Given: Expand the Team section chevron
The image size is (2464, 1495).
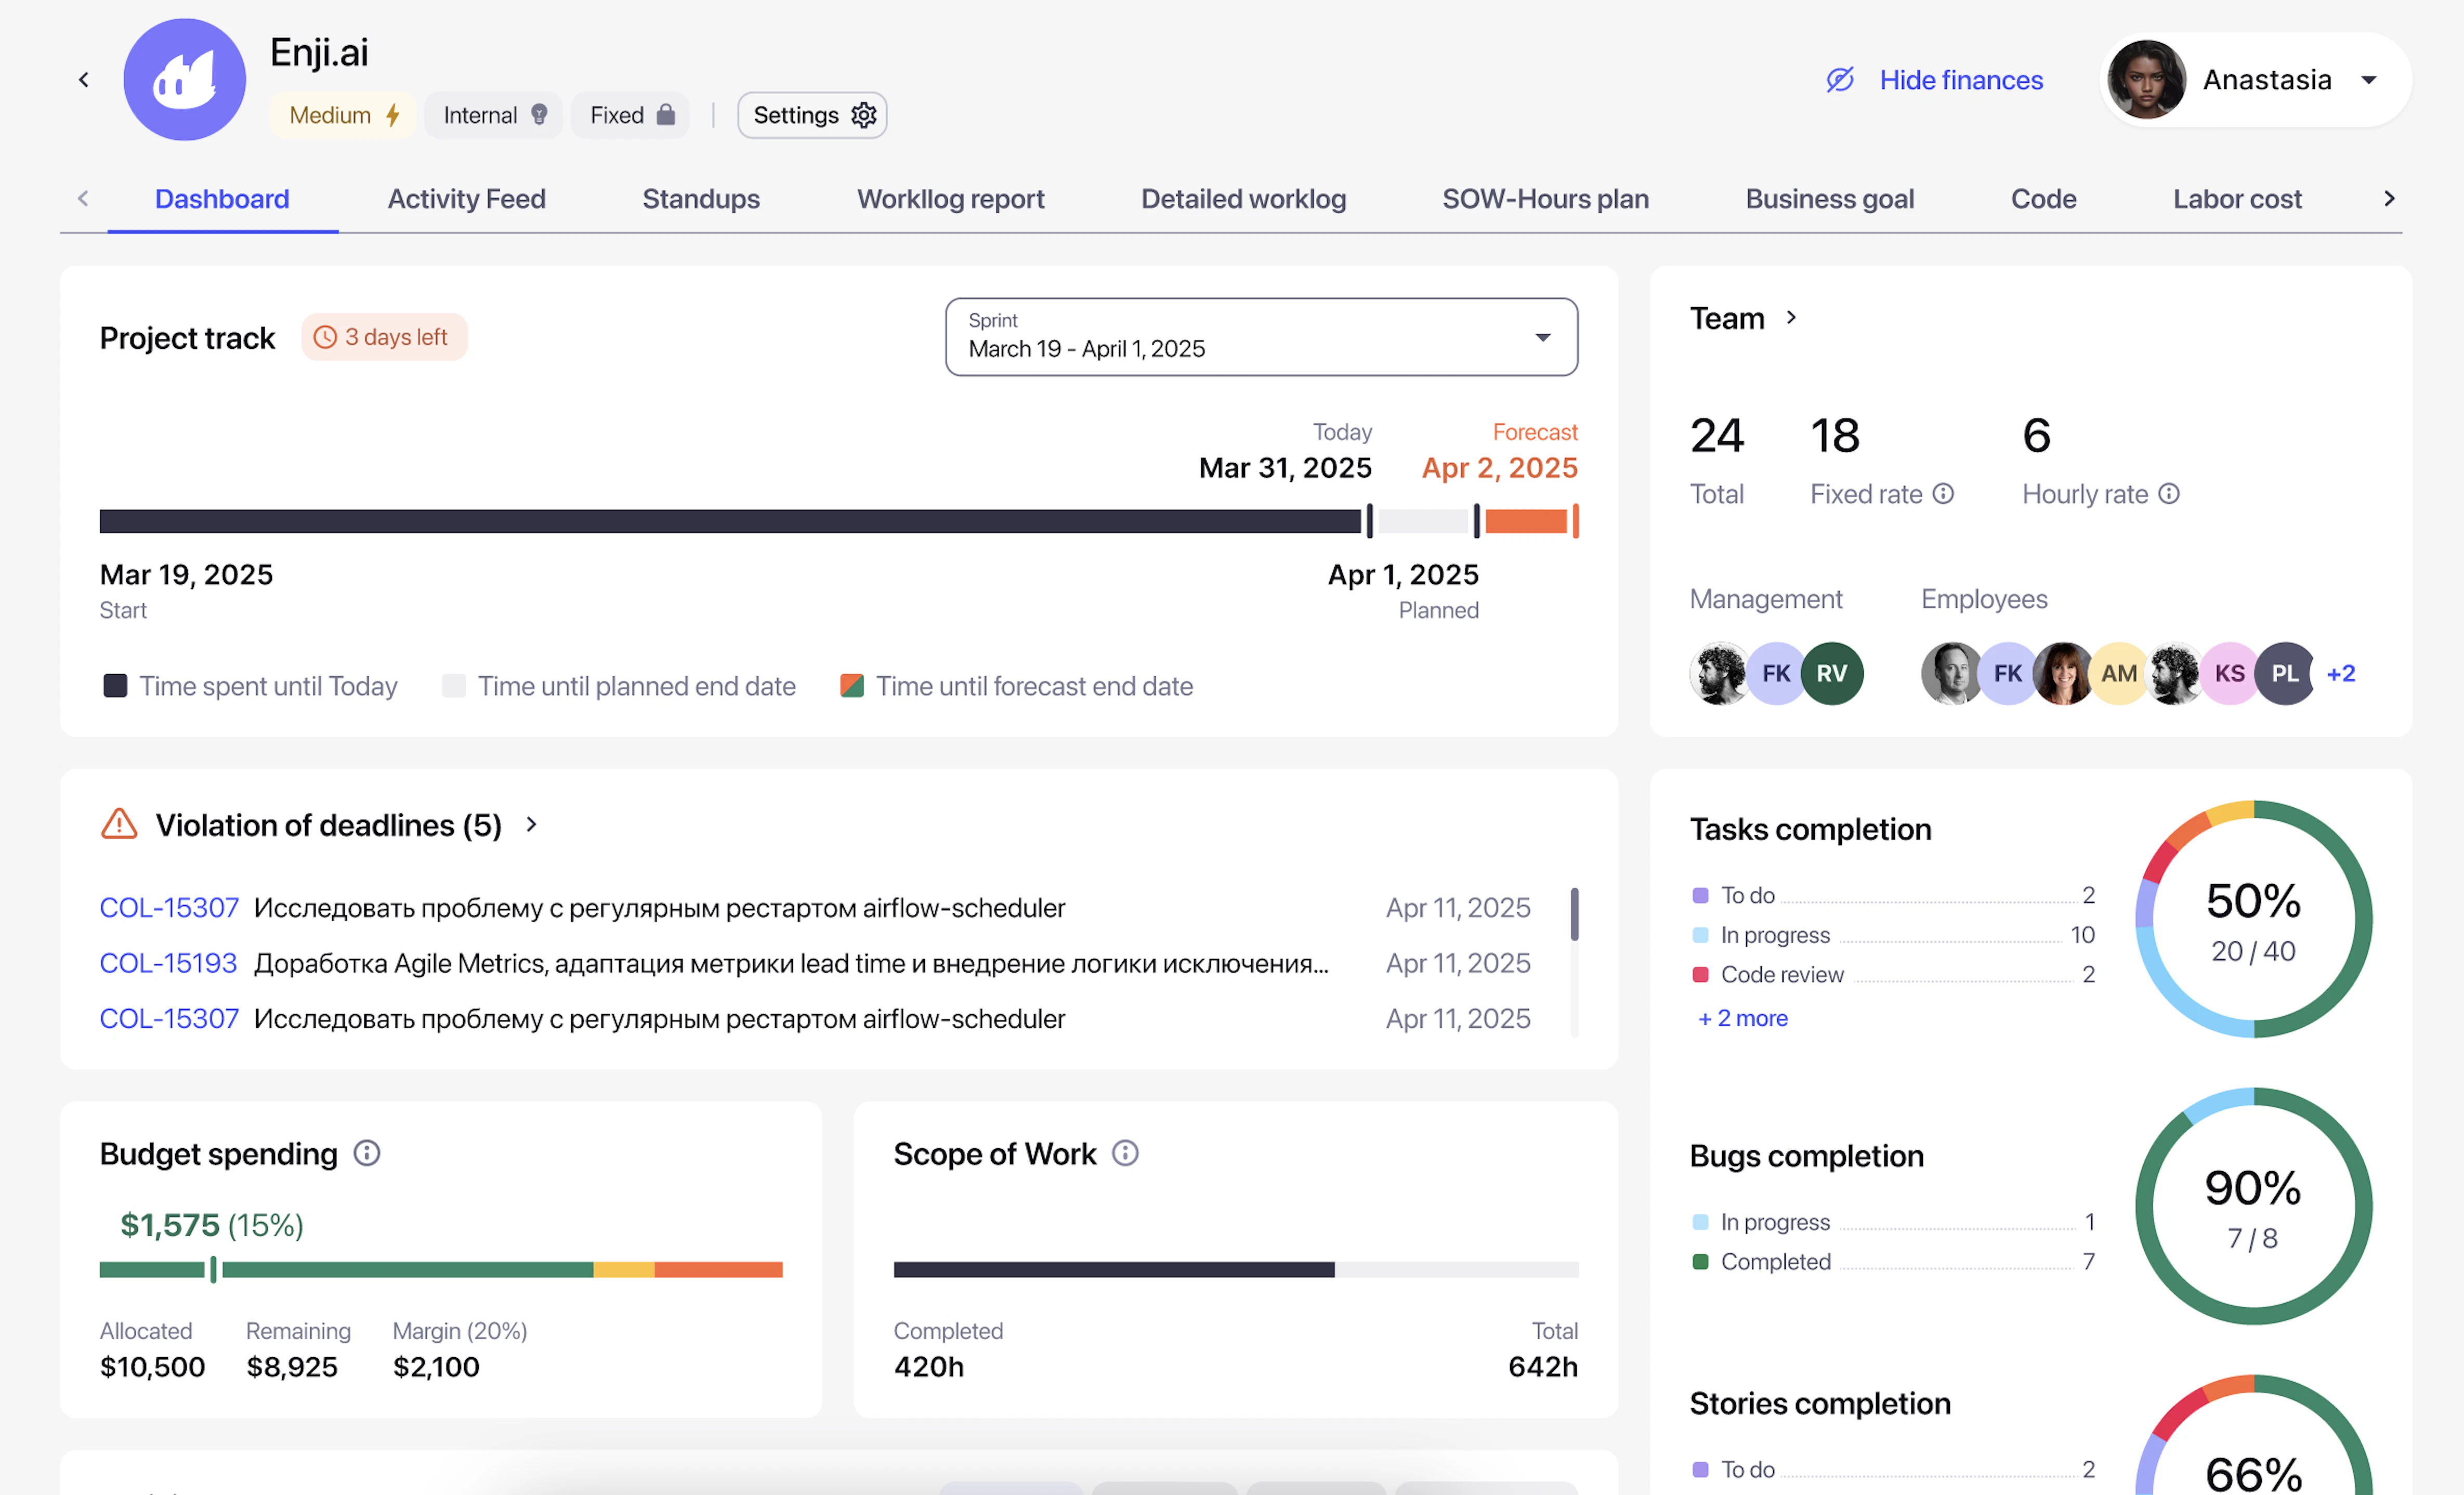Looking at the screenshot, I should coord(1791,318).
